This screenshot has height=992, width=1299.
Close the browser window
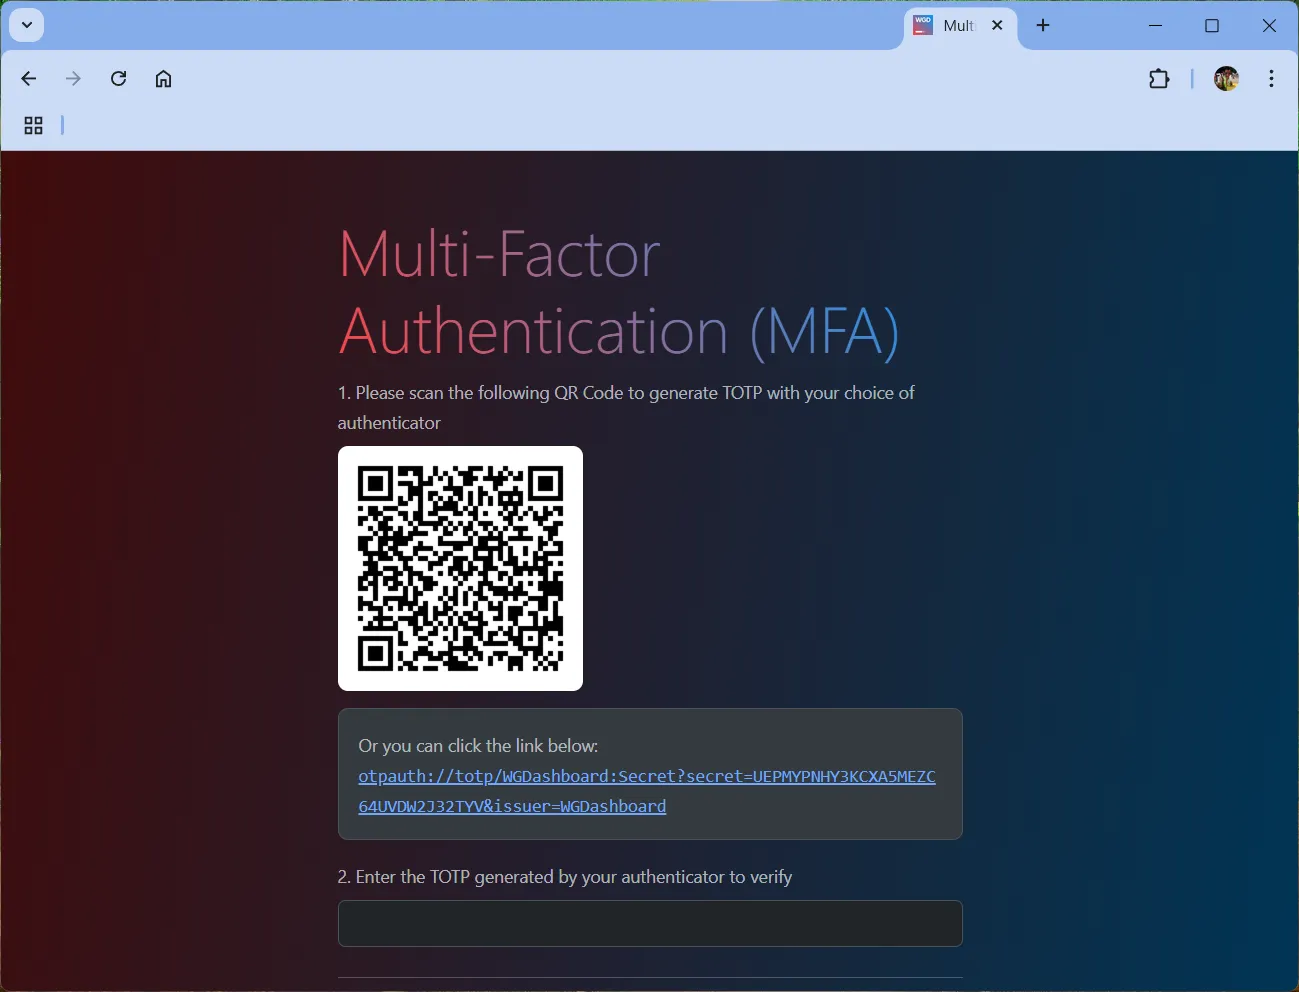point(1269,26)
